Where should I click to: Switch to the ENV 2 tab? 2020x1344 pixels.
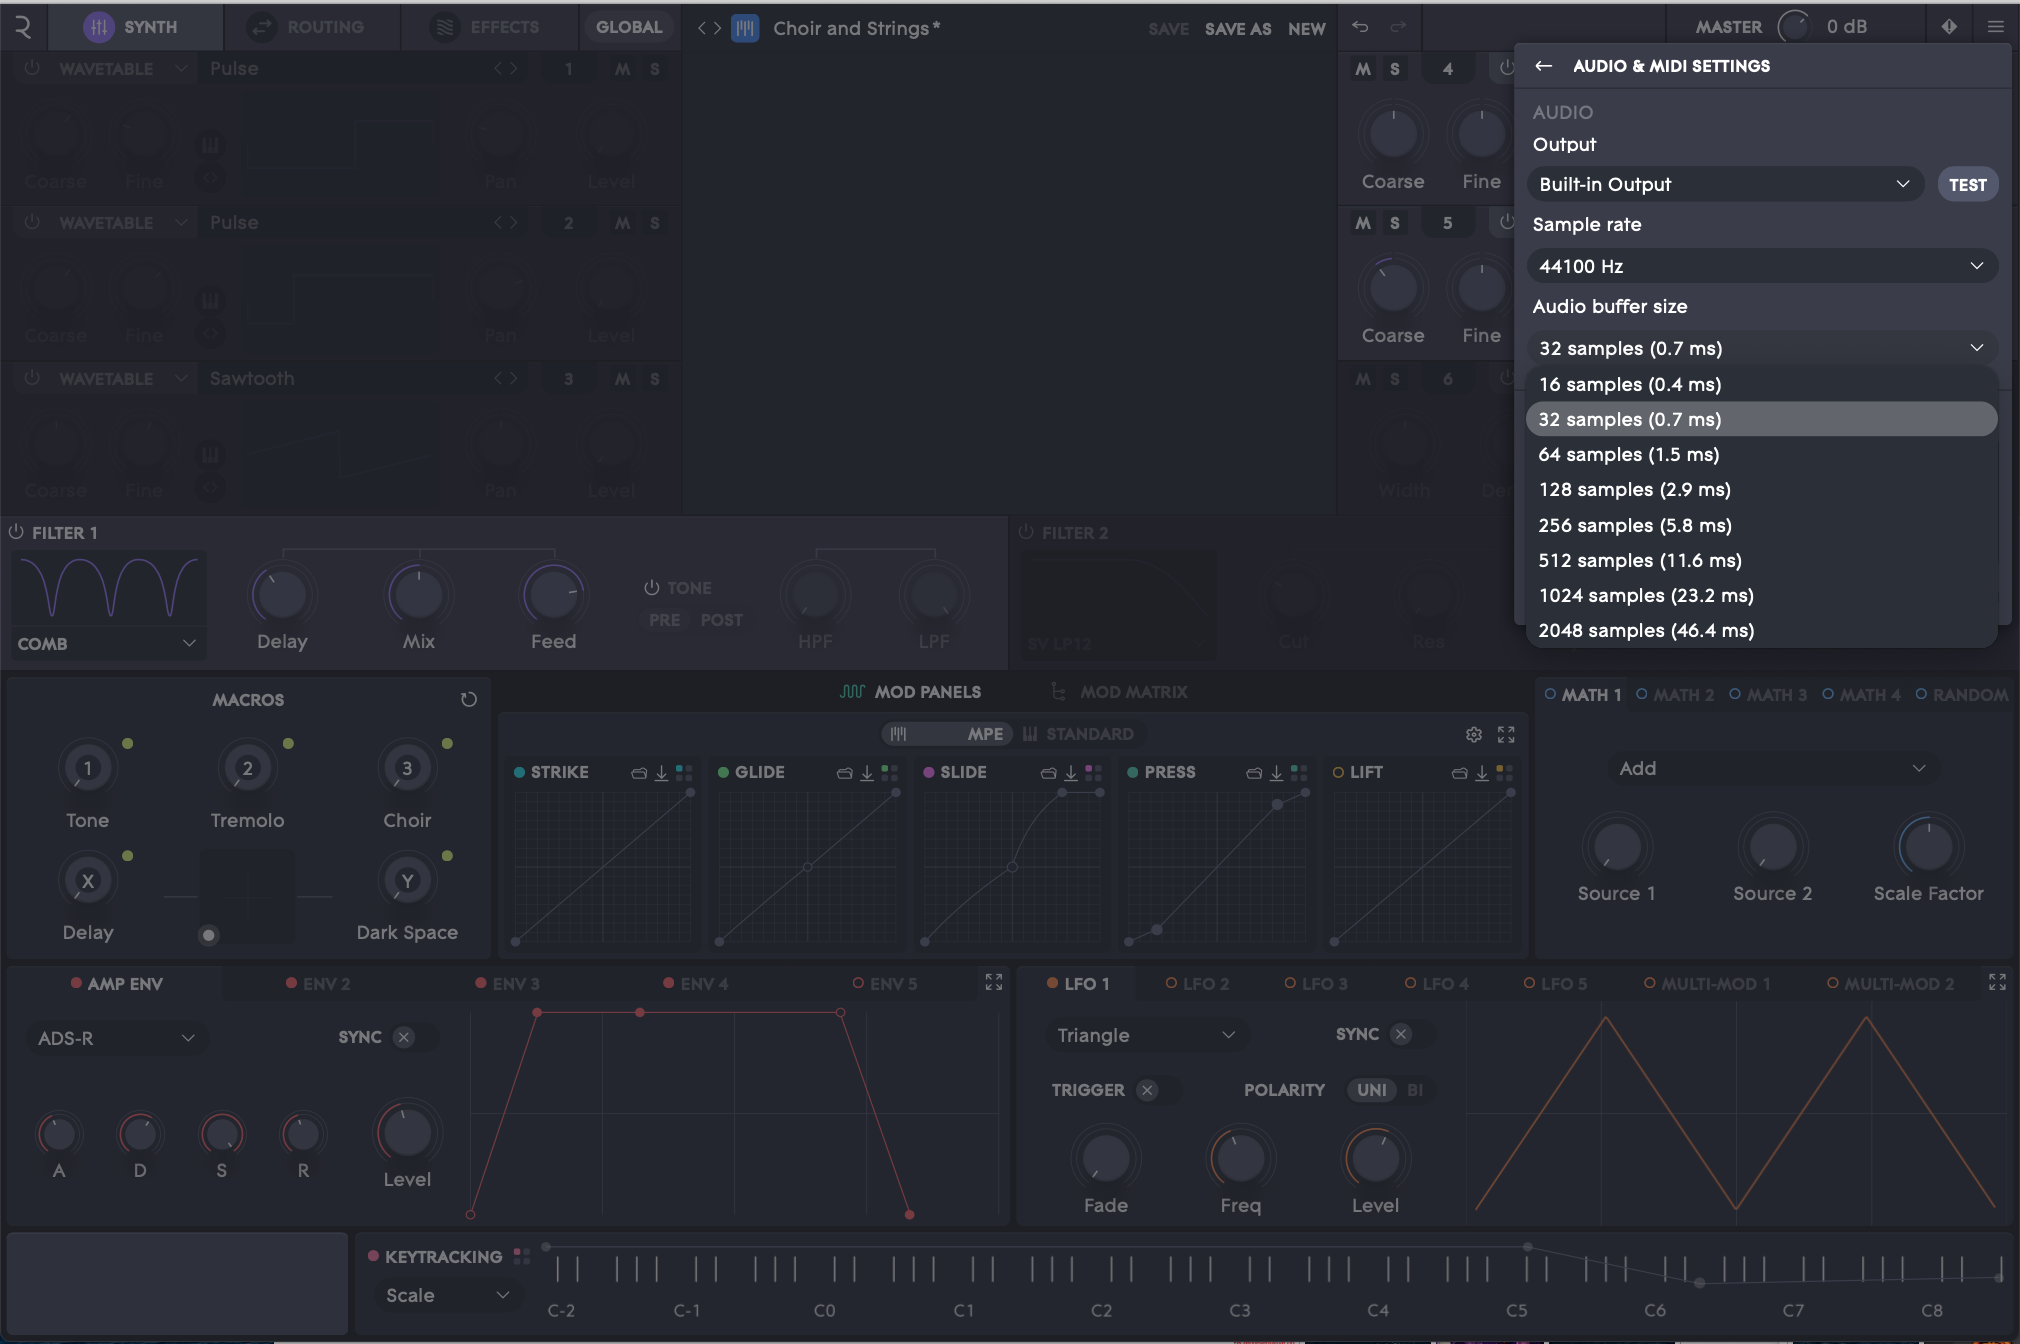[326, 984]
